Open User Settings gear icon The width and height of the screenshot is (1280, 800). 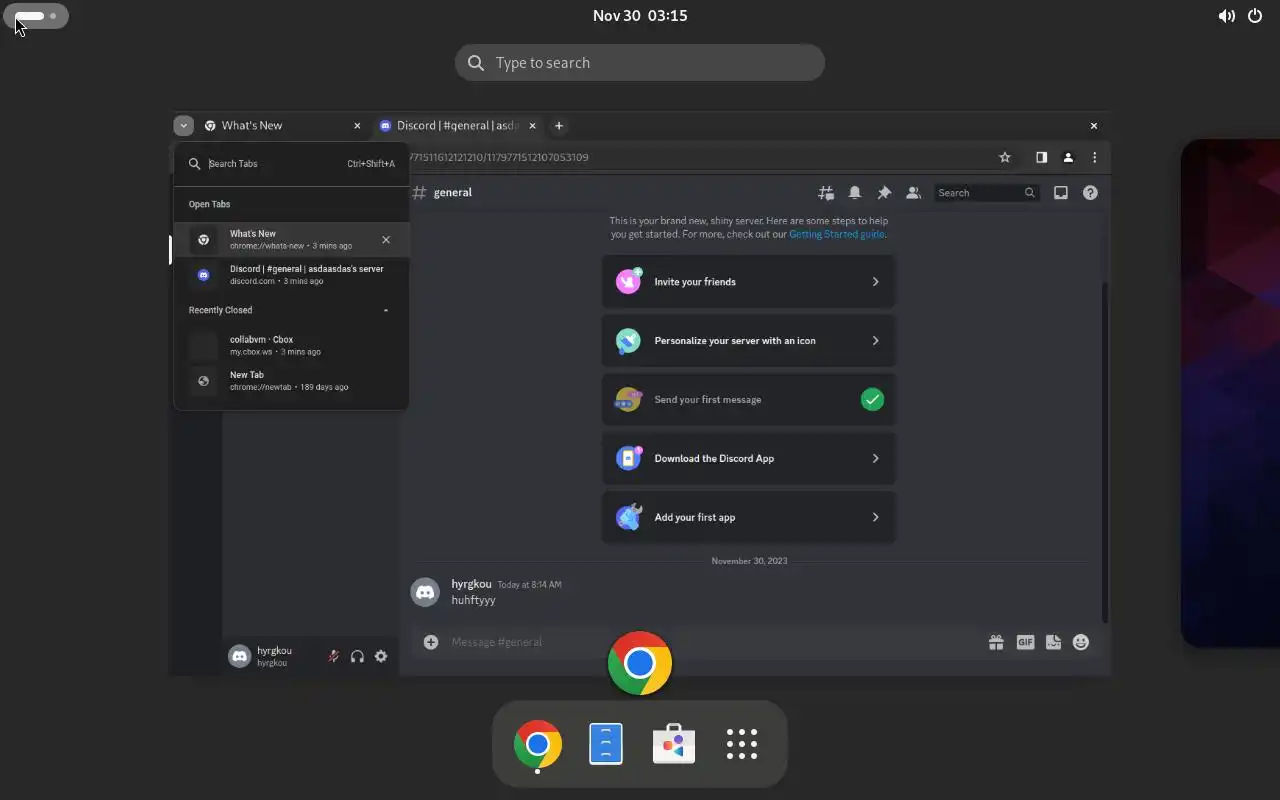381,657
